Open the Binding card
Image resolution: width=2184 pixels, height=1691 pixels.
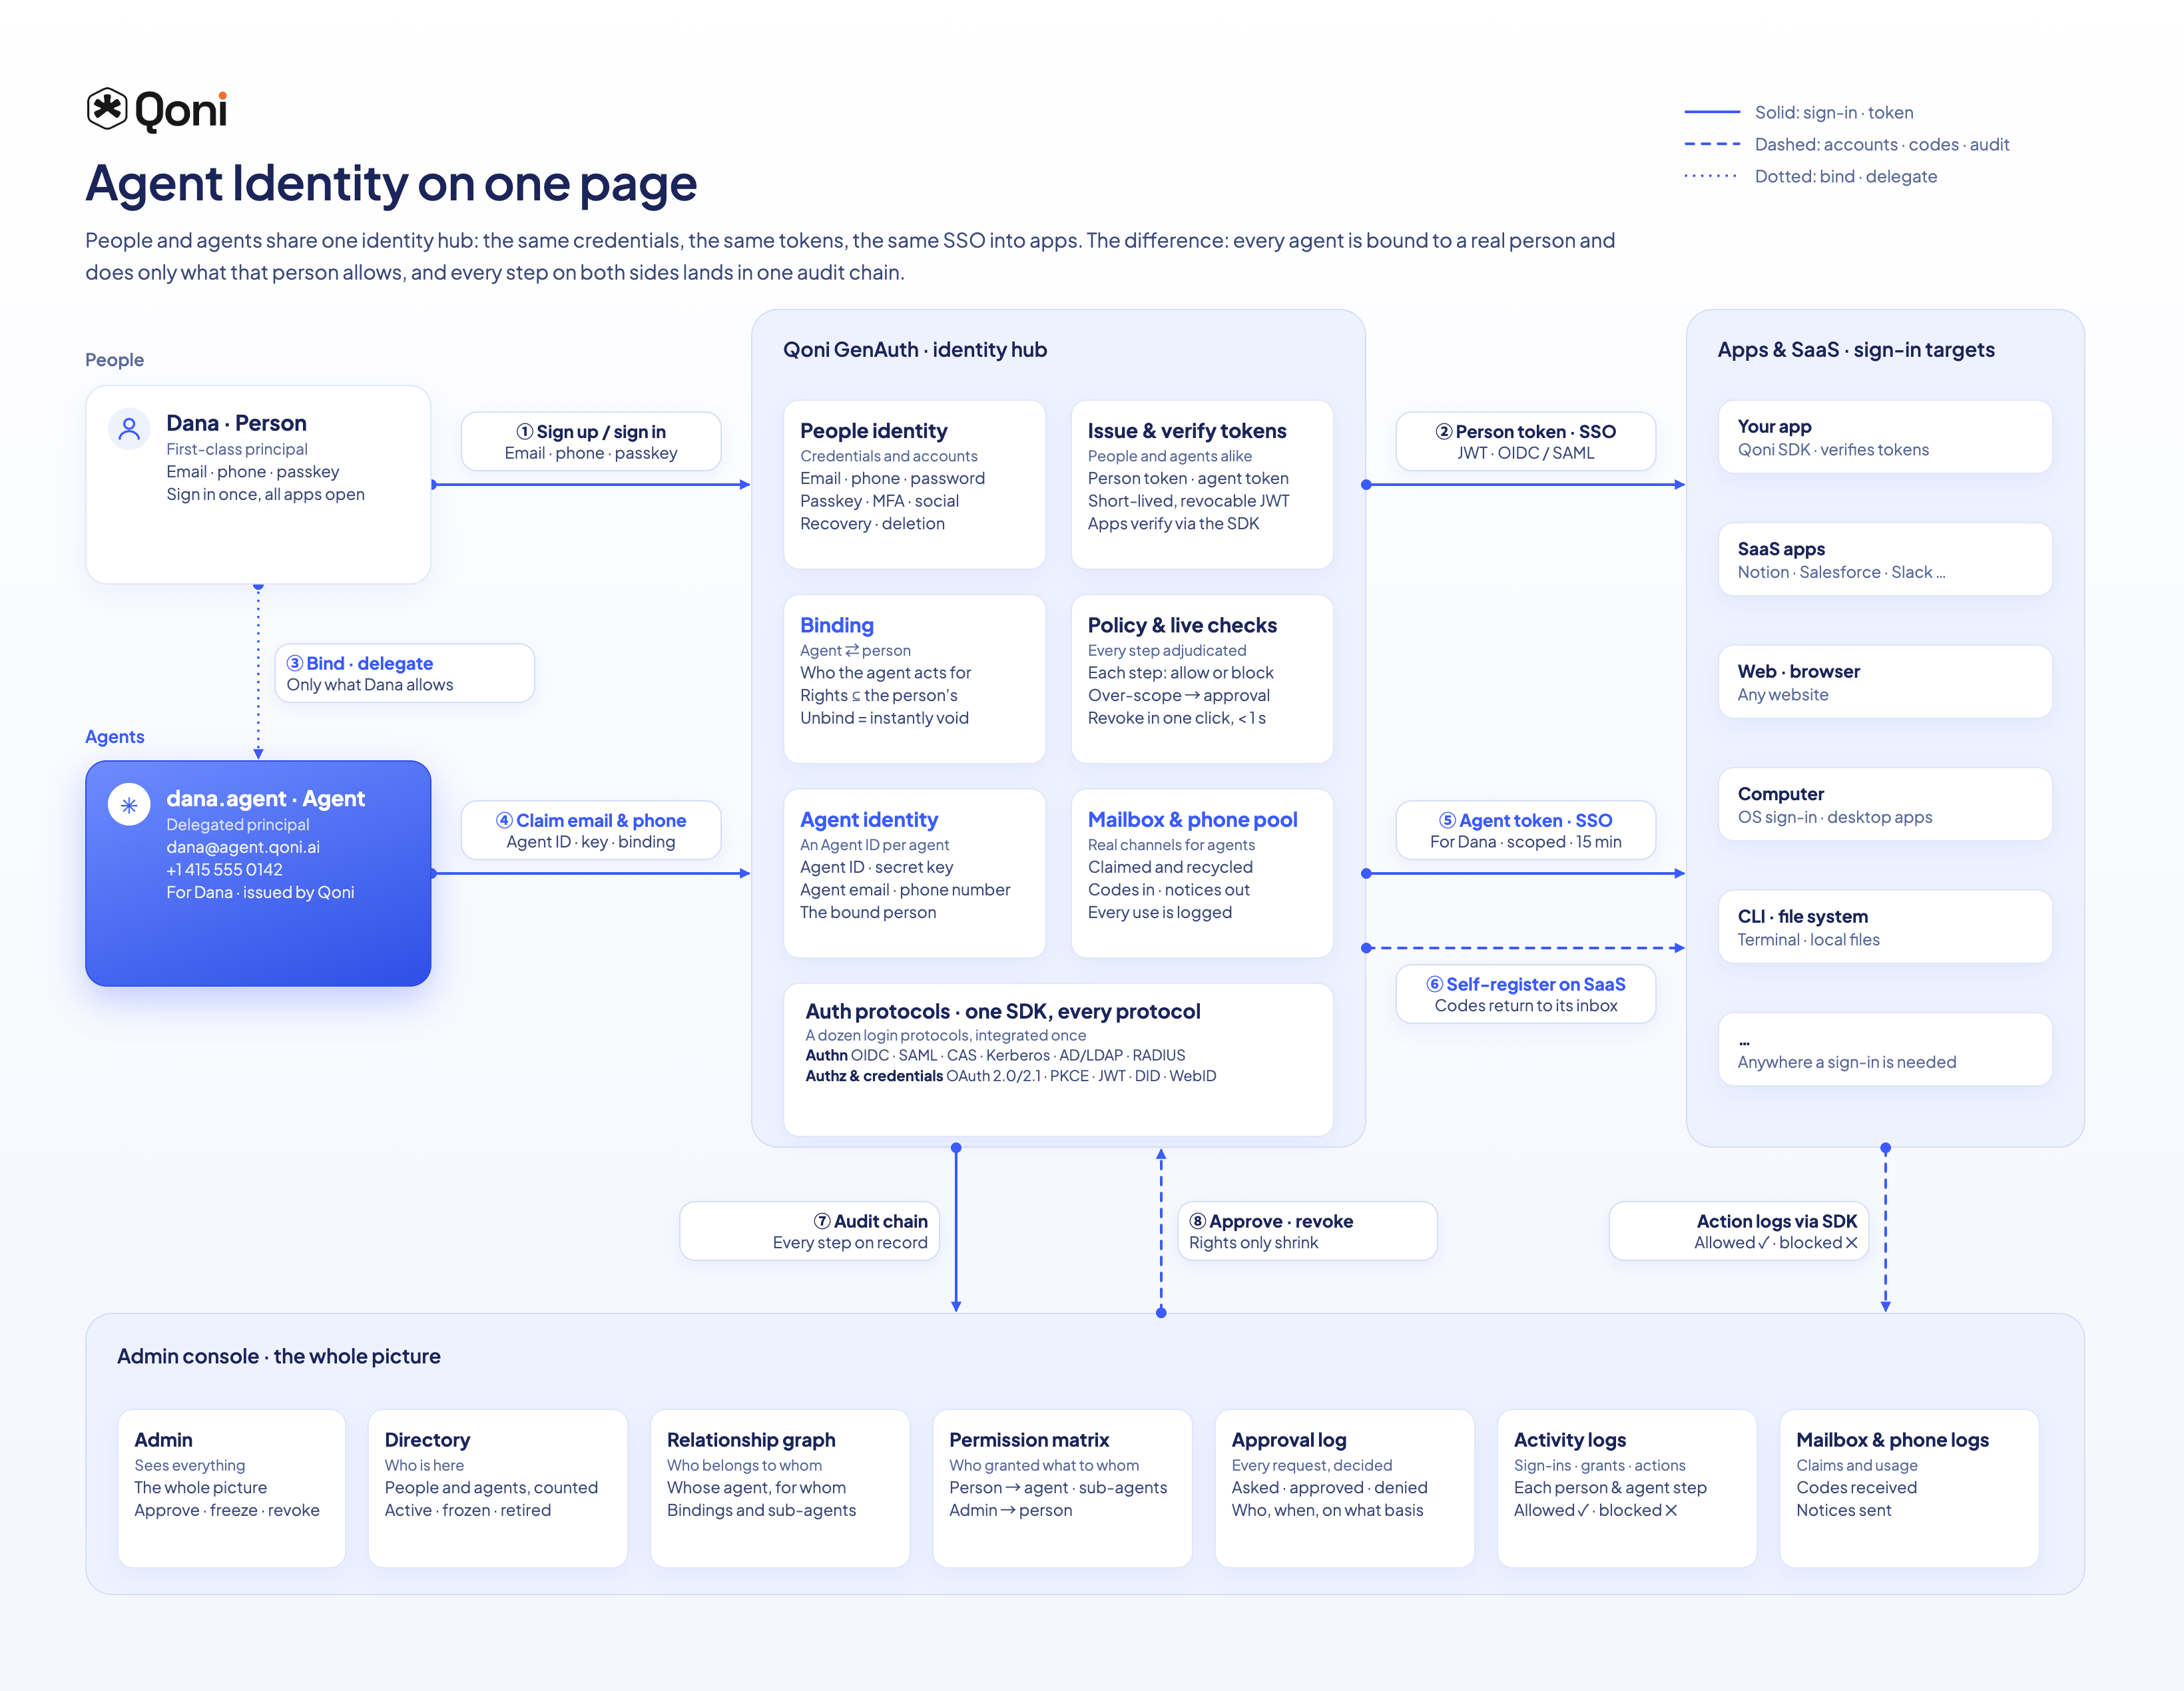pyautogui.click(x=915, y=679)
